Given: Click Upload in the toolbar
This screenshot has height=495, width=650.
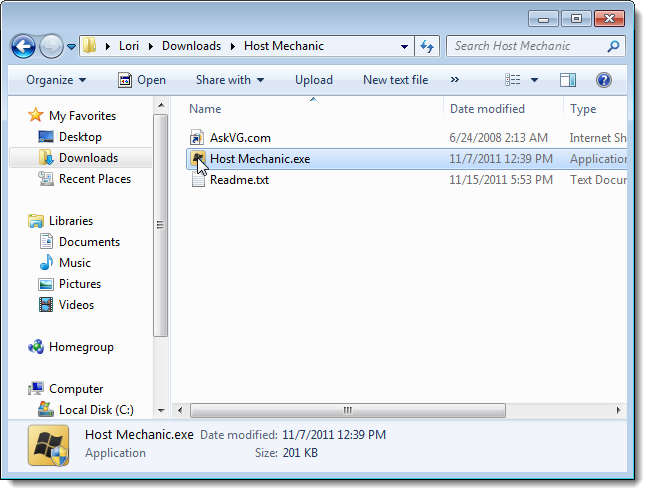Looking at the screenshot, I should (x=314, y=80).
